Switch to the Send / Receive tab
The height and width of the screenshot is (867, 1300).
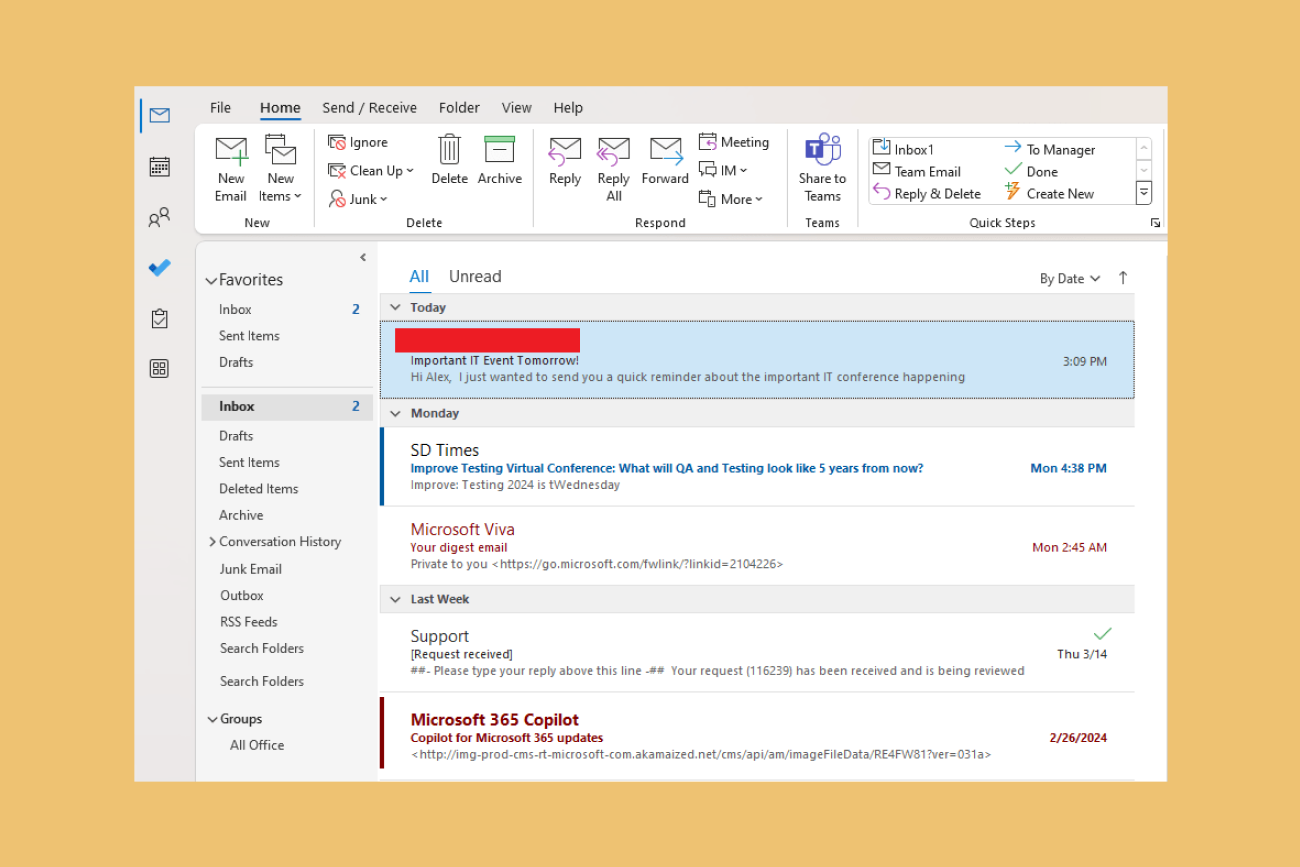pyautogui.click(x=369, y=108)
